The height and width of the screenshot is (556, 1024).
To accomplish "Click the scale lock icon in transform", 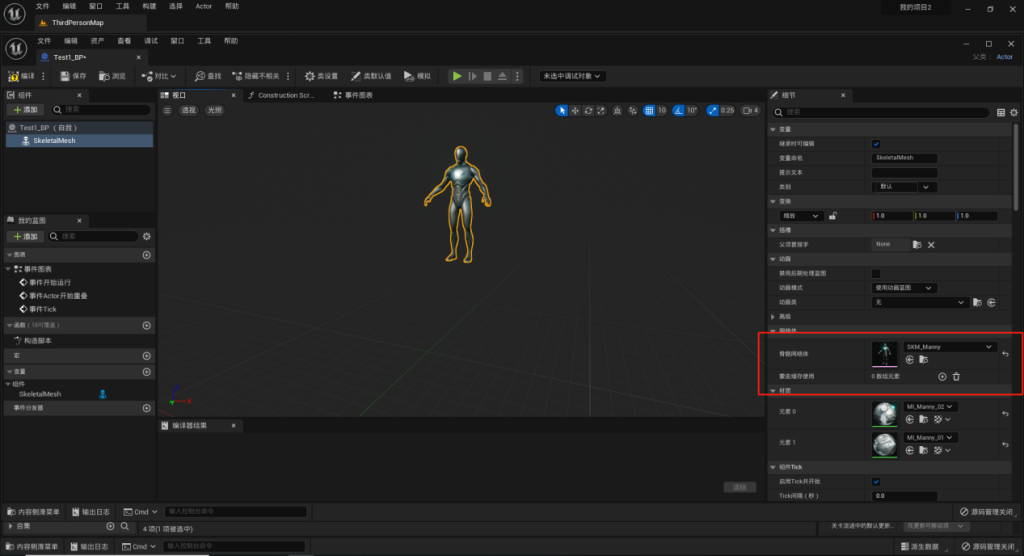I will pyautogui.click(x=832, y=216).
